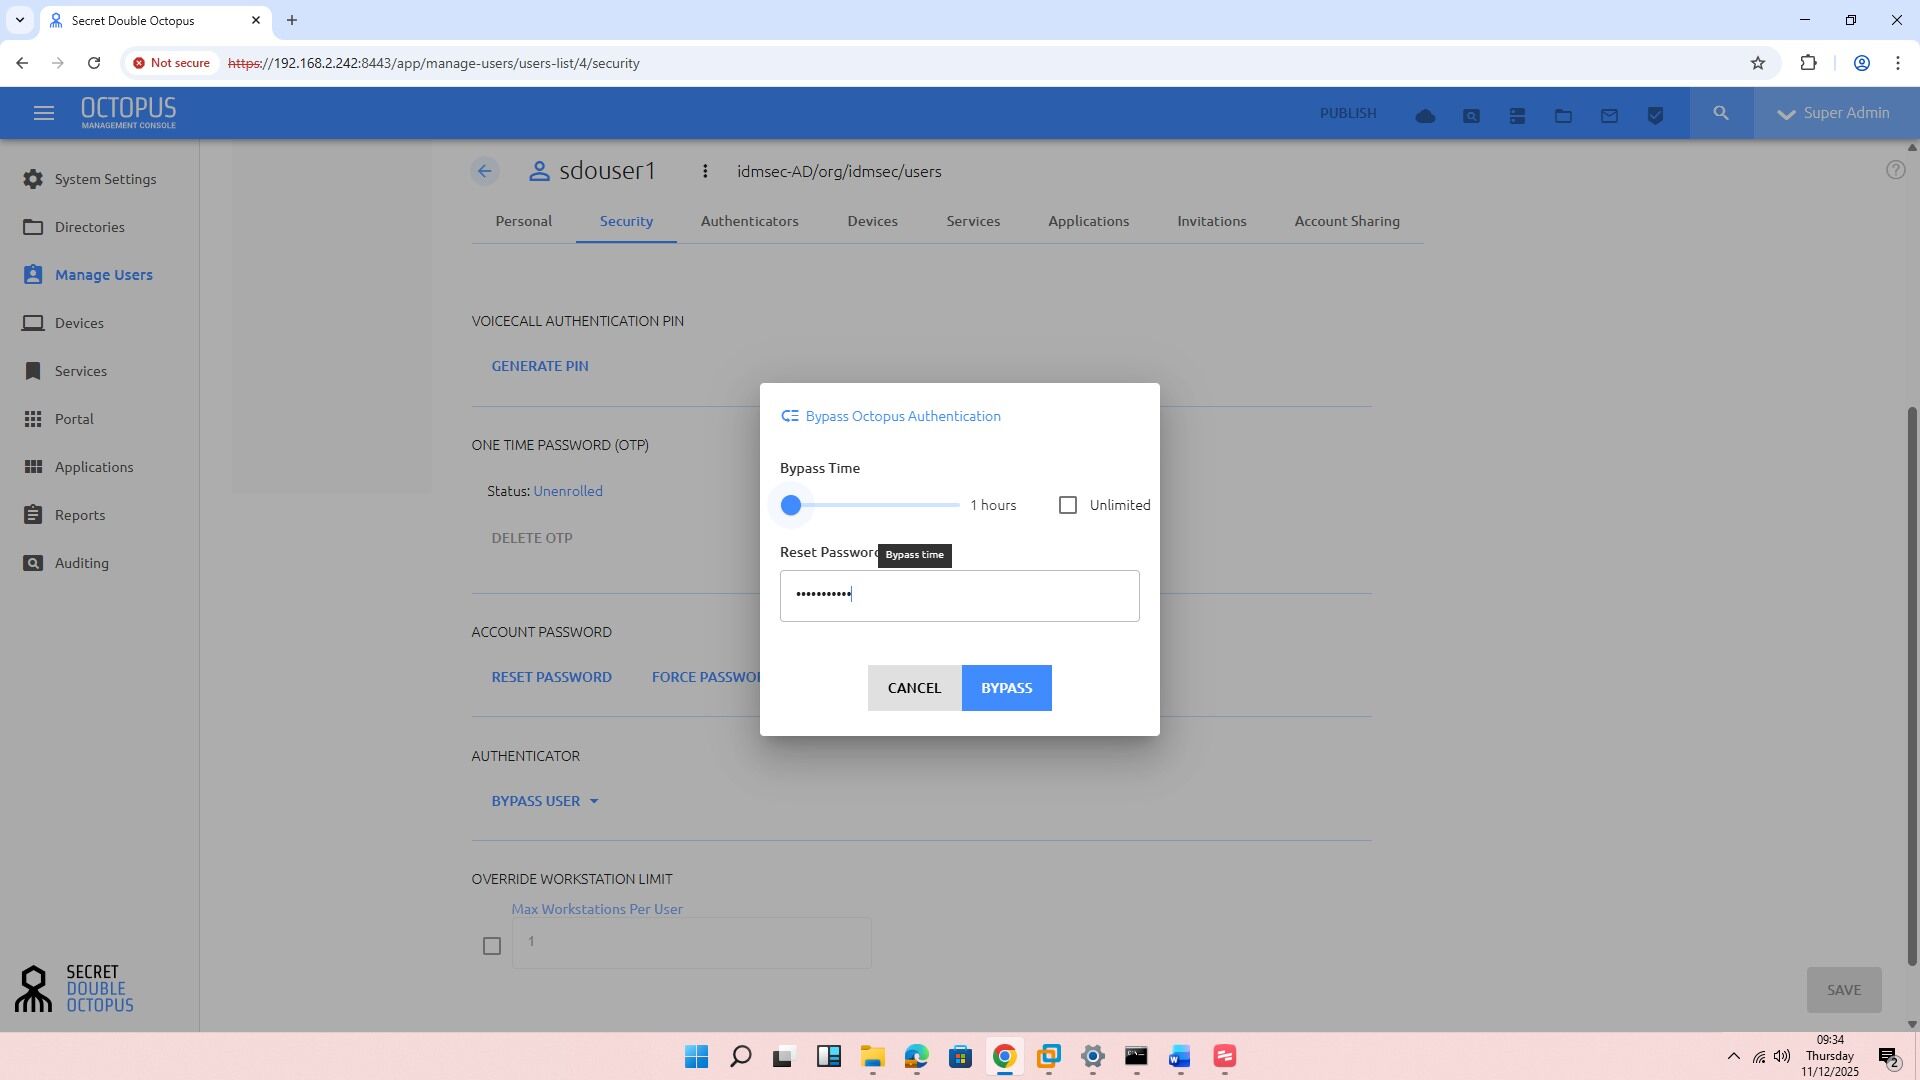Screen dimensions: 1920x1080
Task: Open the three-dot menu beside sdouser1
Action: click(x=705, y=171)
